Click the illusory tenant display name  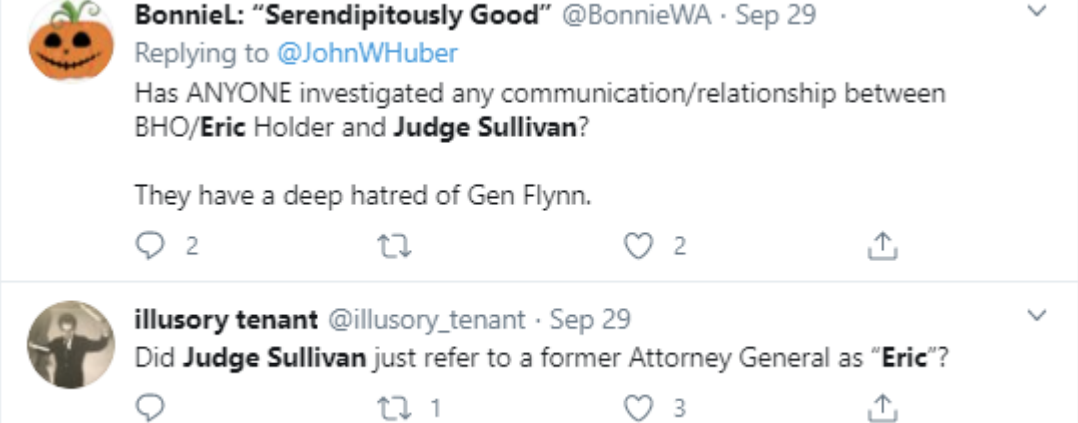(226, 320)
